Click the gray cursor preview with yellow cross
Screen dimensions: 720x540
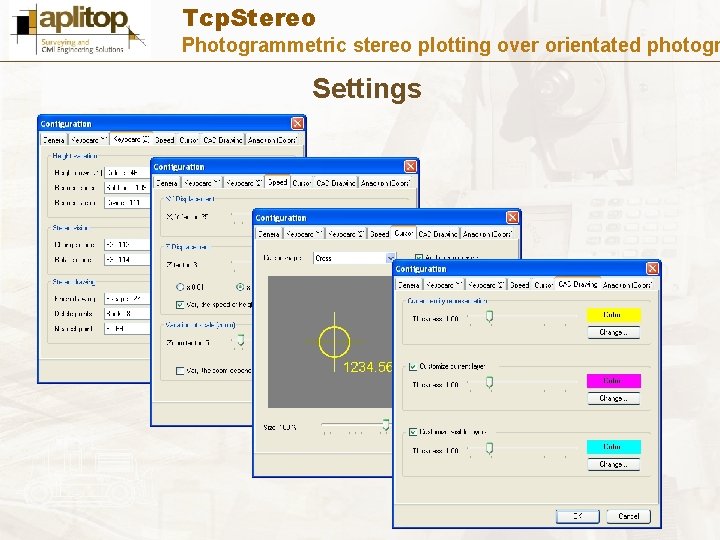tap(330, 342)
